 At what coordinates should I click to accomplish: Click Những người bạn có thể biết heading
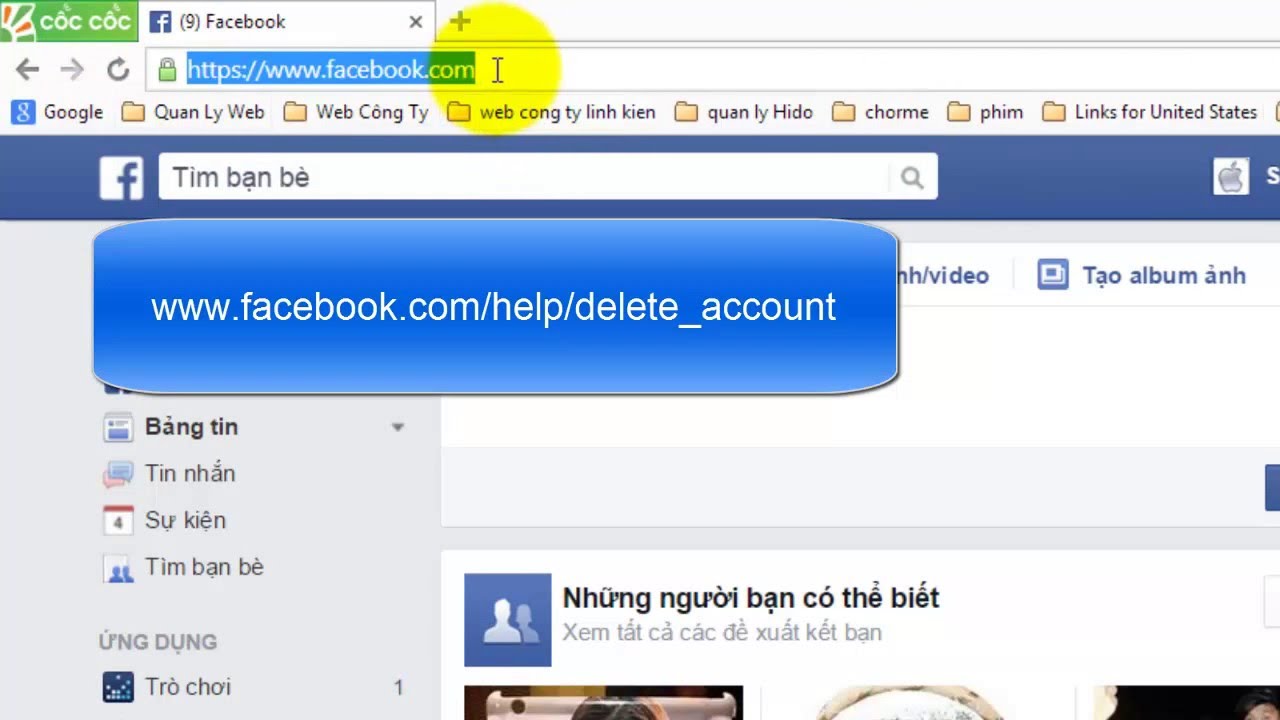pyautogui.click(x=751, y=598)
